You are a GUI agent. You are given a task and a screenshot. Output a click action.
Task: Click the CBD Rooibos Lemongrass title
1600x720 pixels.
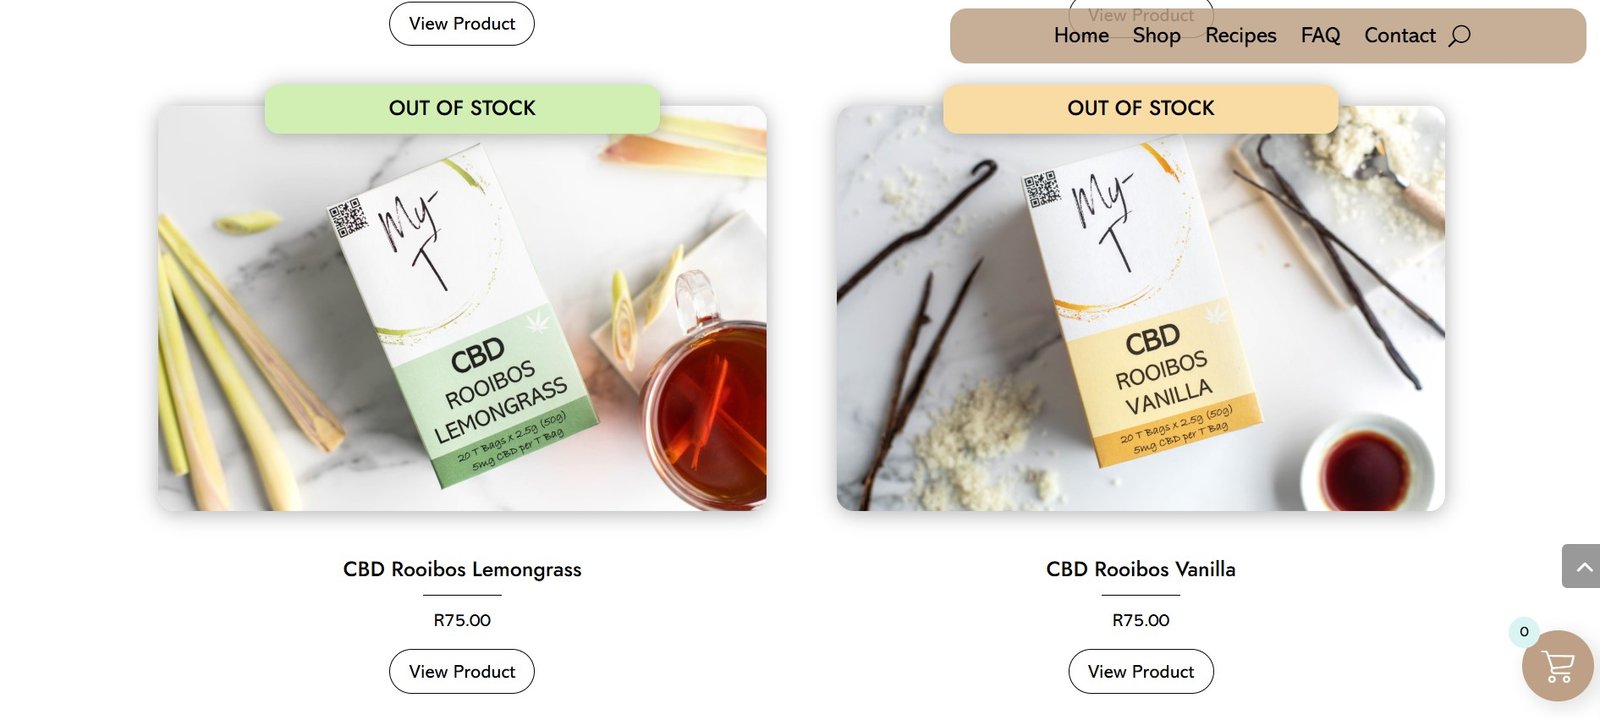coord(462,569)
